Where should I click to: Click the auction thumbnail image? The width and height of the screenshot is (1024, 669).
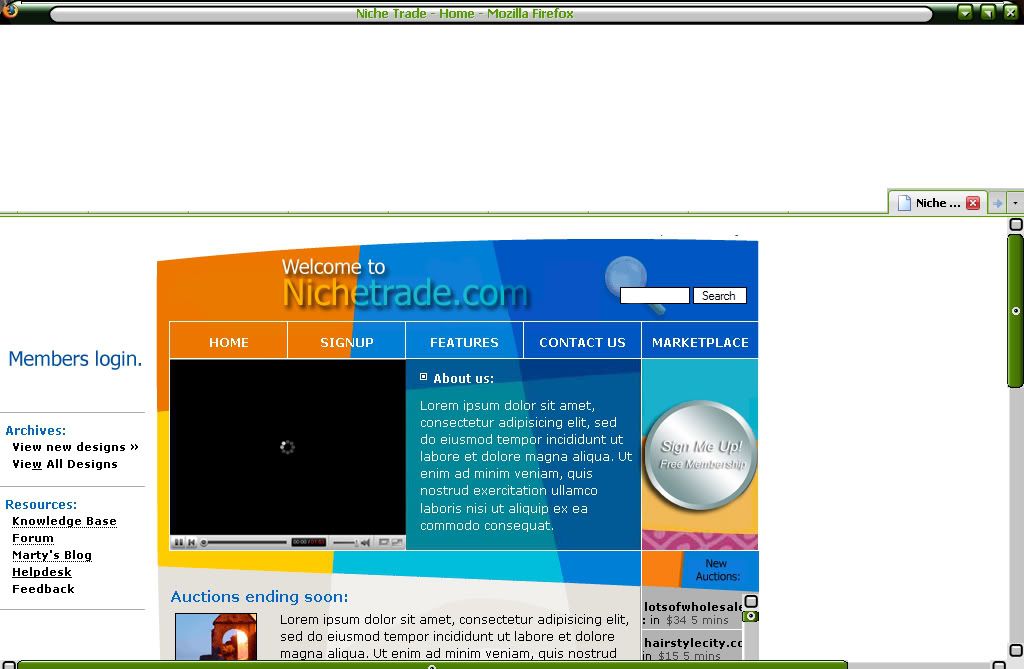point(216,636)
